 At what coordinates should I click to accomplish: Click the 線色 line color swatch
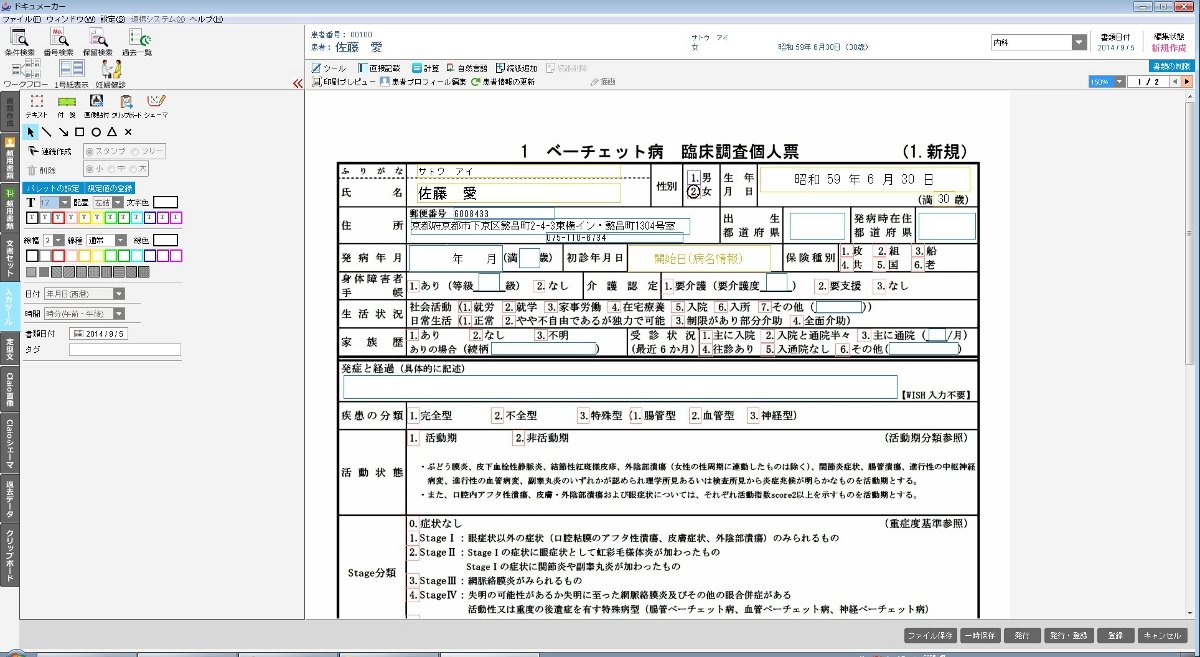[x=165, y=240]
